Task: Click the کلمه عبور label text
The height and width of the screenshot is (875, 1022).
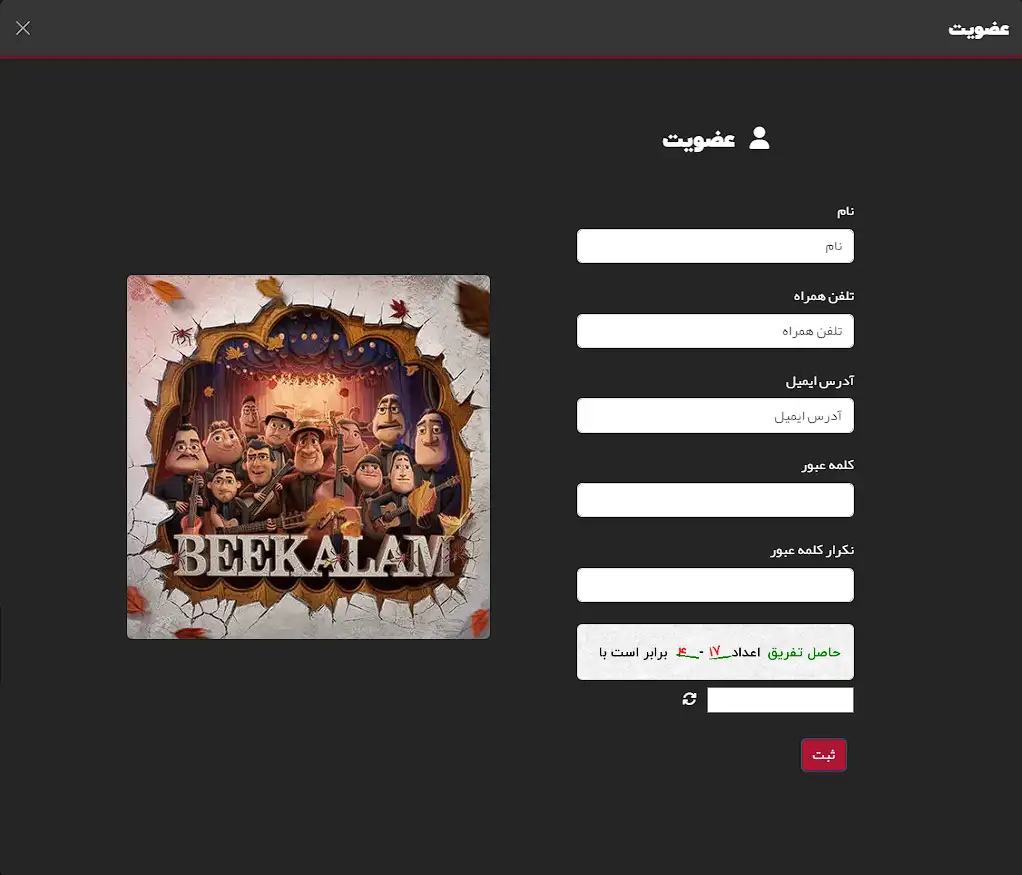Action: pyautogui.click(x=828, y=465)
